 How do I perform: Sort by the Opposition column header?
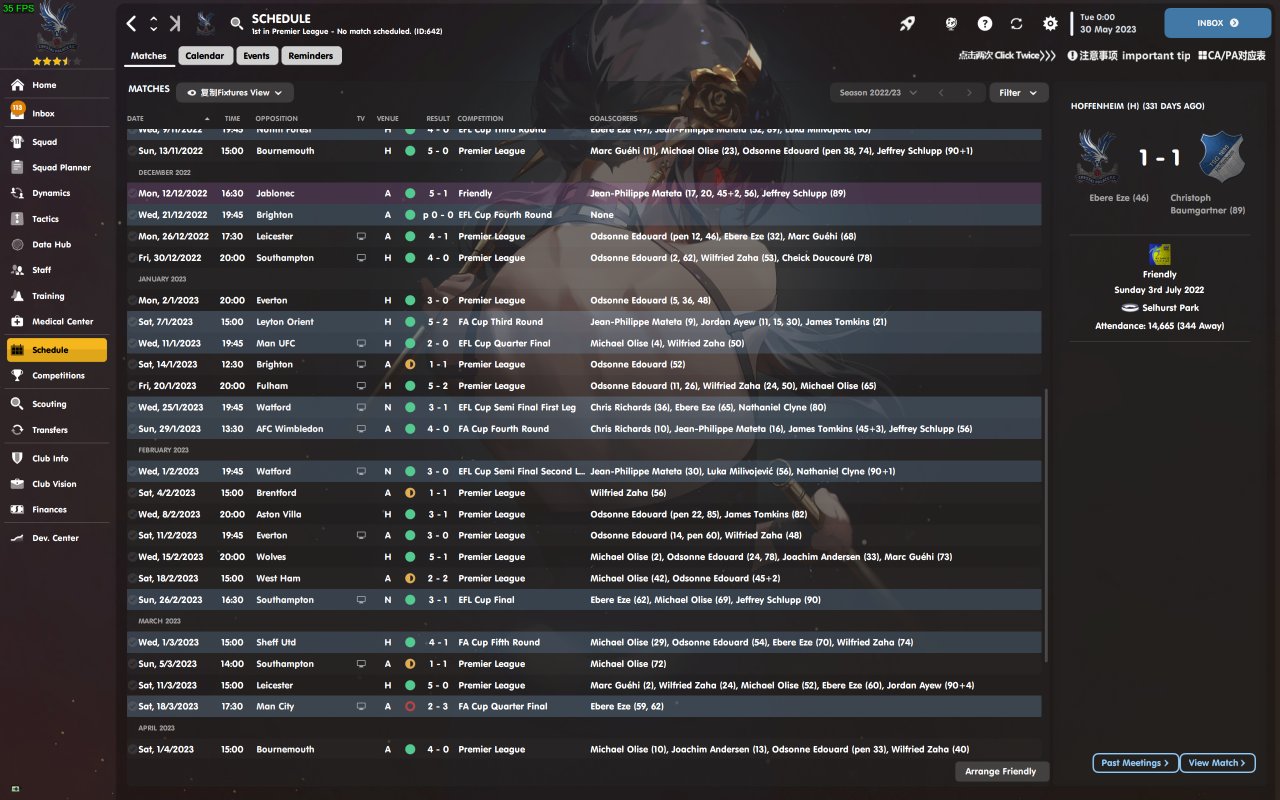click(277, 119)
